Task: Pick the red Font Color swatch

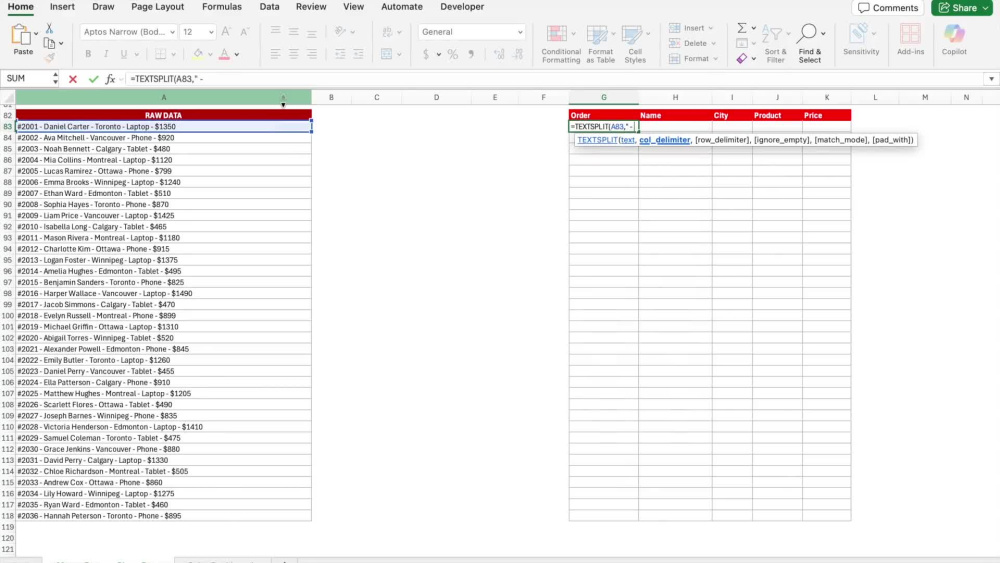Action: (224, 55)
